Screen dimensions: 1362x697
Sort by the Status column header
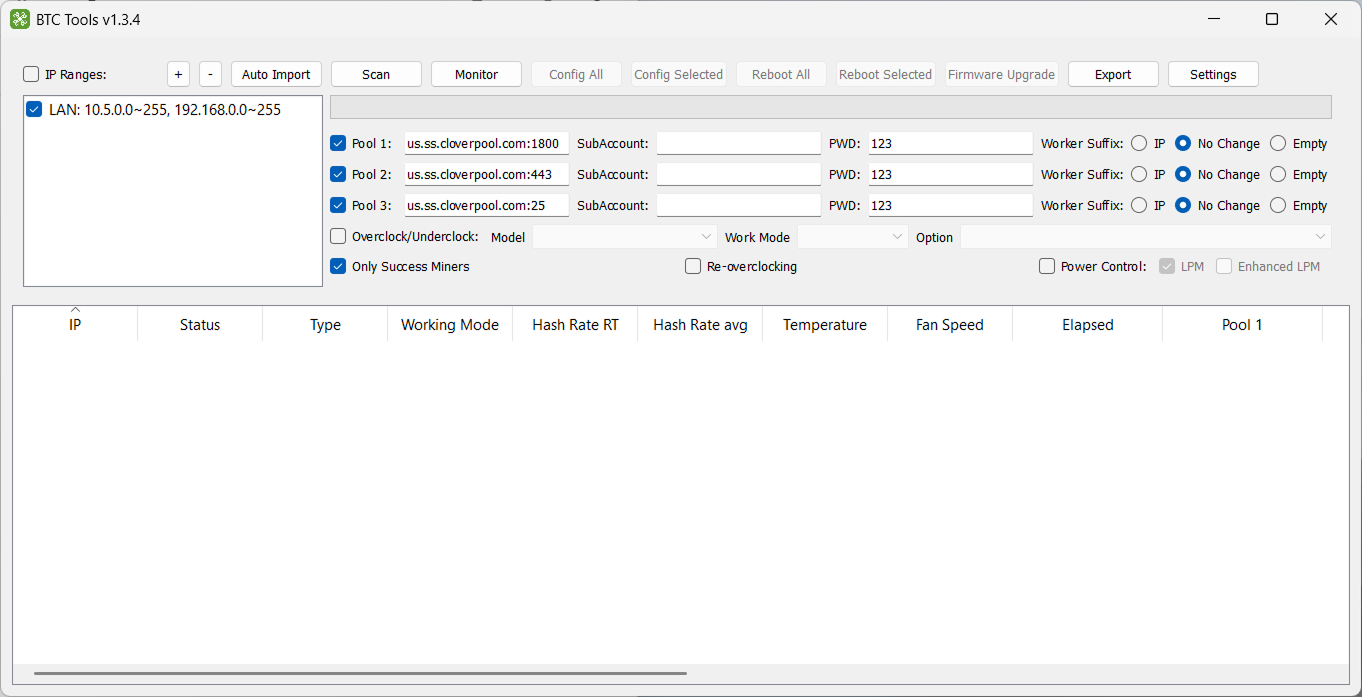coord(200,324)
